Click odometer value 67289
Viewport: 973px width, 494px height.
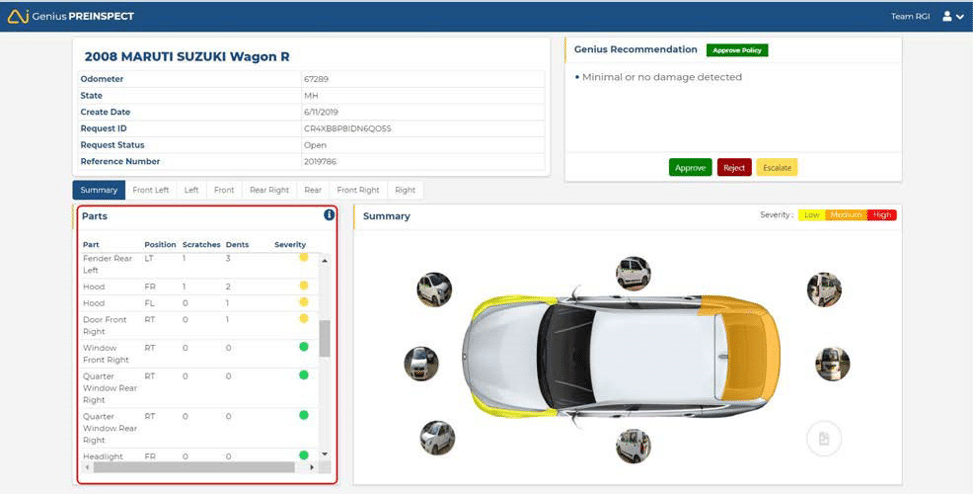[x=315, y=79]
